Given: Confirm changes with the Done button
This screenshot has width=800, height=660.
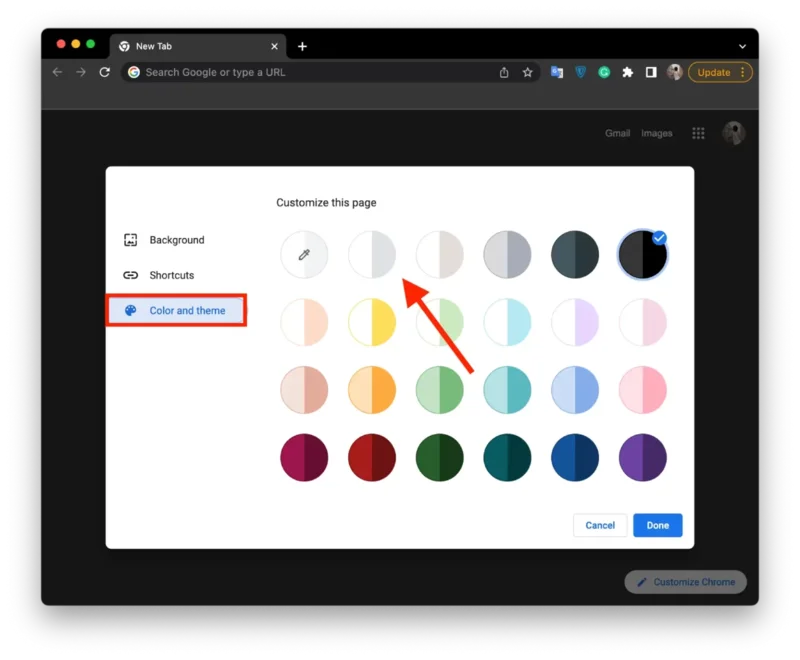Looking at the screenshot, I should pyautogui.click(x=658, y=525).
